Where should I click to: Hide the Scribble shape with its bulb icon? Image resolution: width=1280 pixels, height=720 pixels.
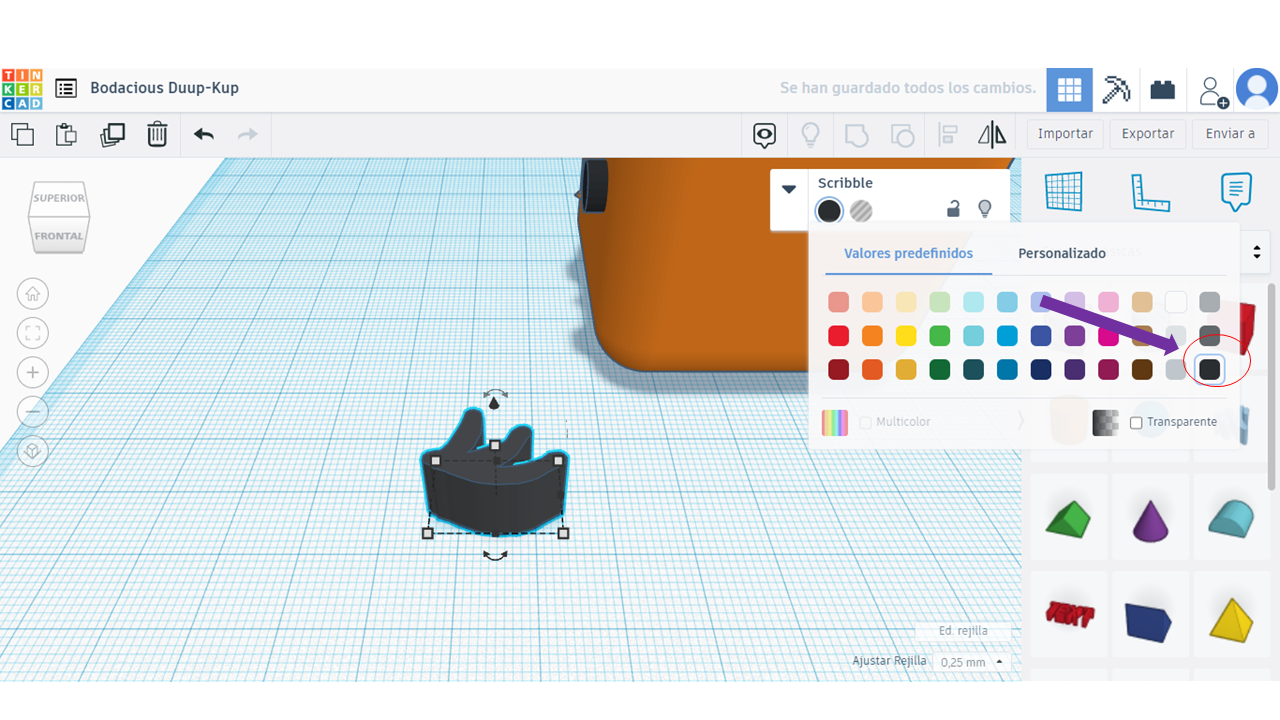(x=984, y=208)
